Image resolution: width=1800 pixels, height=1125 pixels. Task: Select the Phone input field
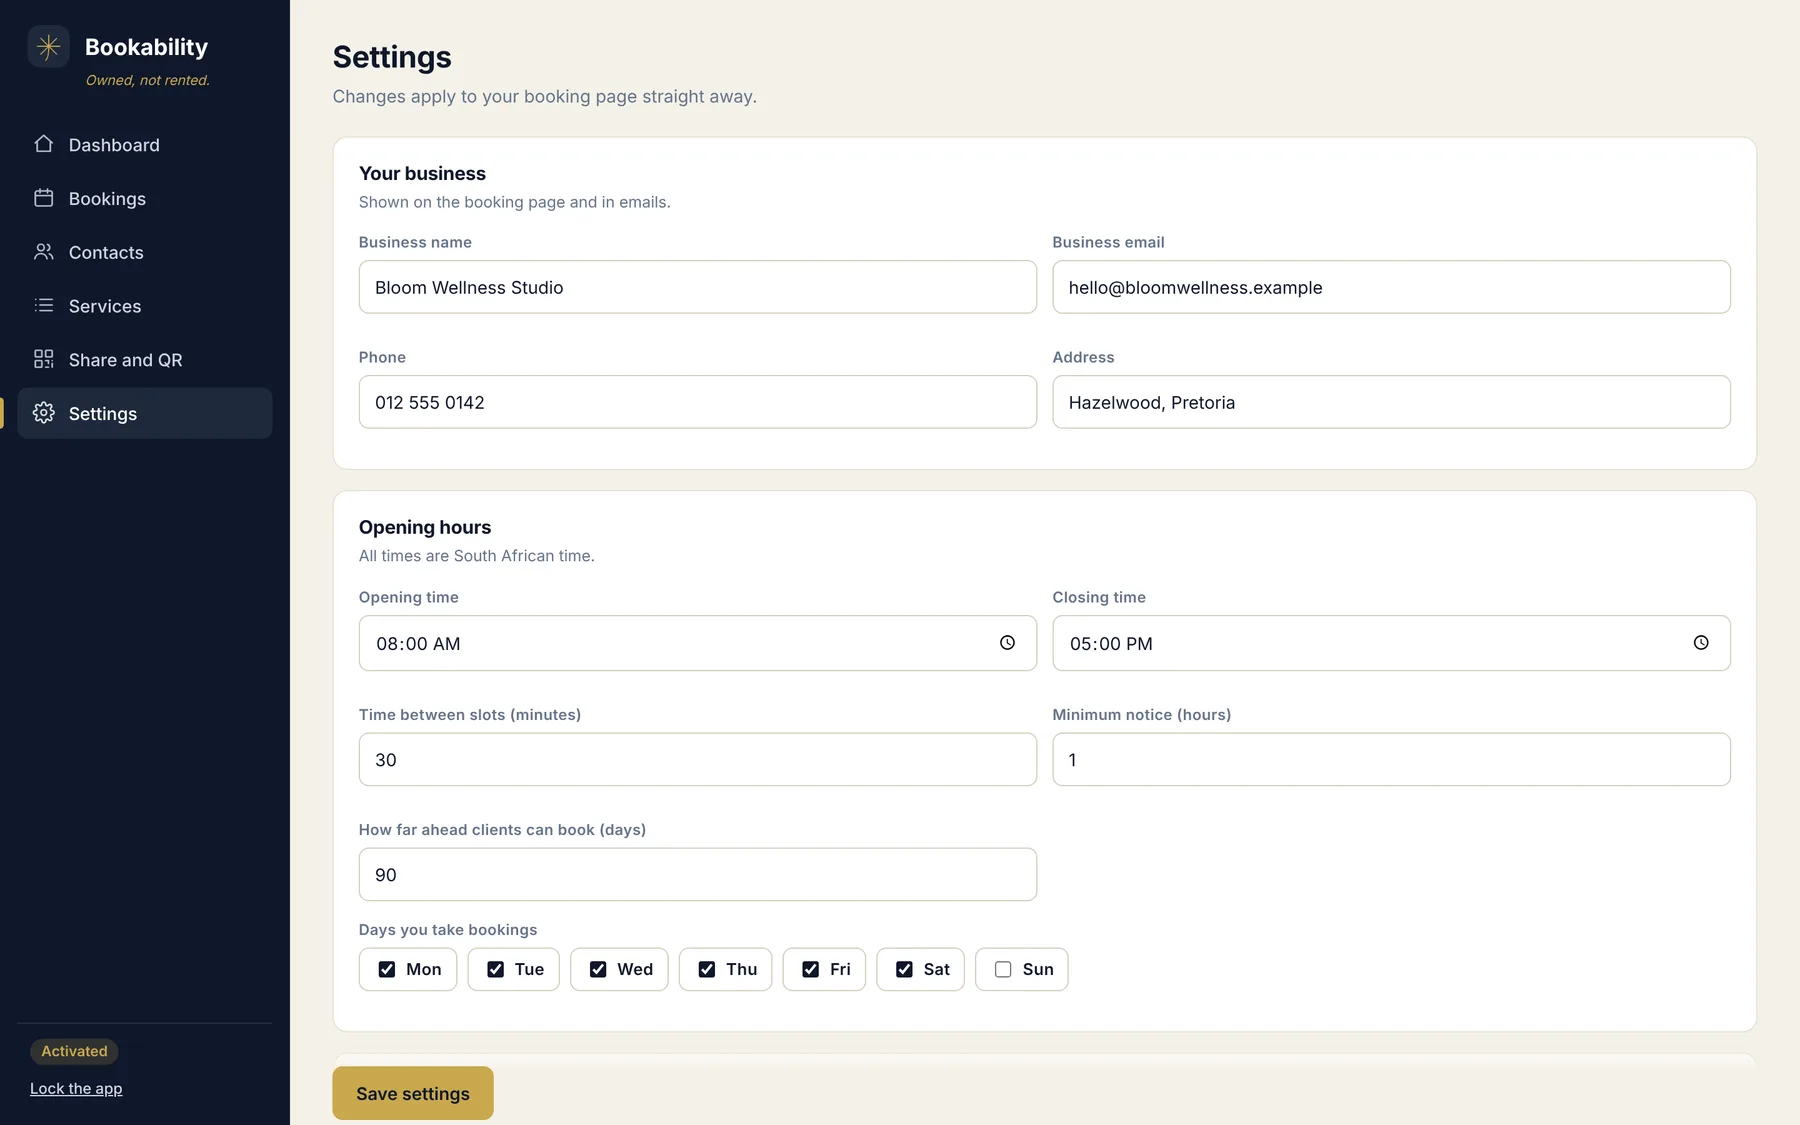[x=698, y=402]
